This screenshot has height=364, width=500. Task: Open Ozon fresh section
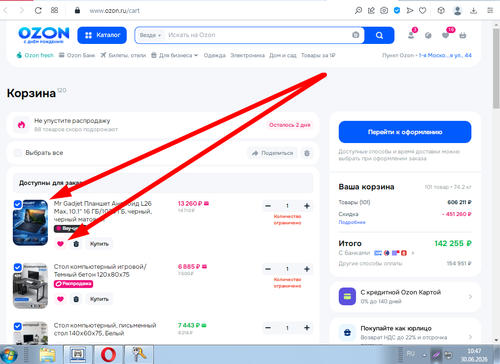click(x=35, y=55)
